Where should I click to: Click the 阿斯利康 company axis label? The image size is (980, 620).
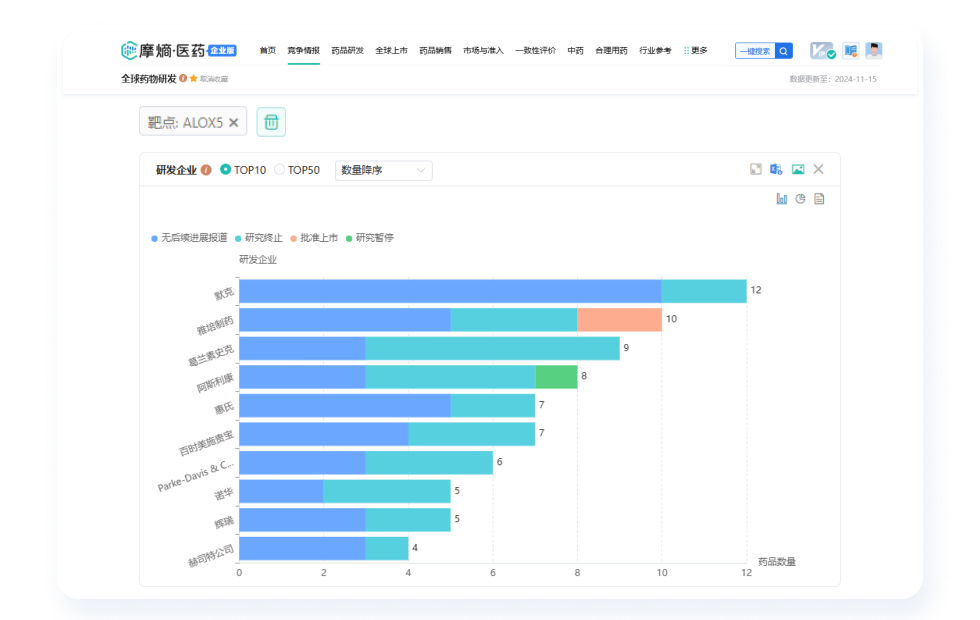pyautogui.click(x=215, y=382)
